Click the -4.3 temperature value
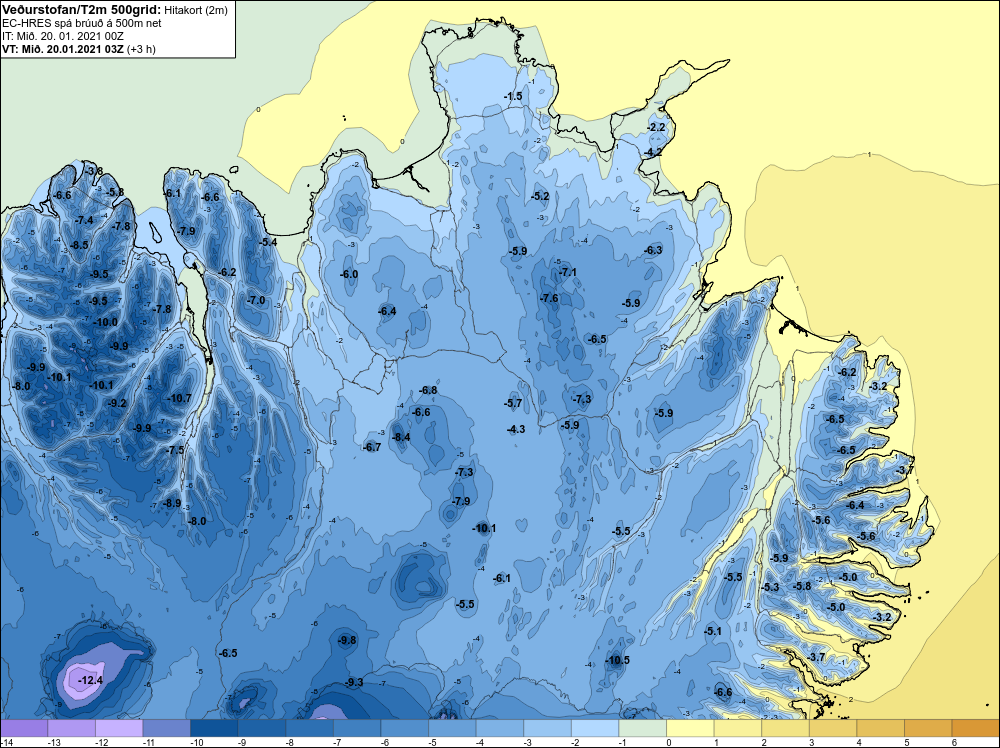The image size is (1000, 748). click(516, 429)
